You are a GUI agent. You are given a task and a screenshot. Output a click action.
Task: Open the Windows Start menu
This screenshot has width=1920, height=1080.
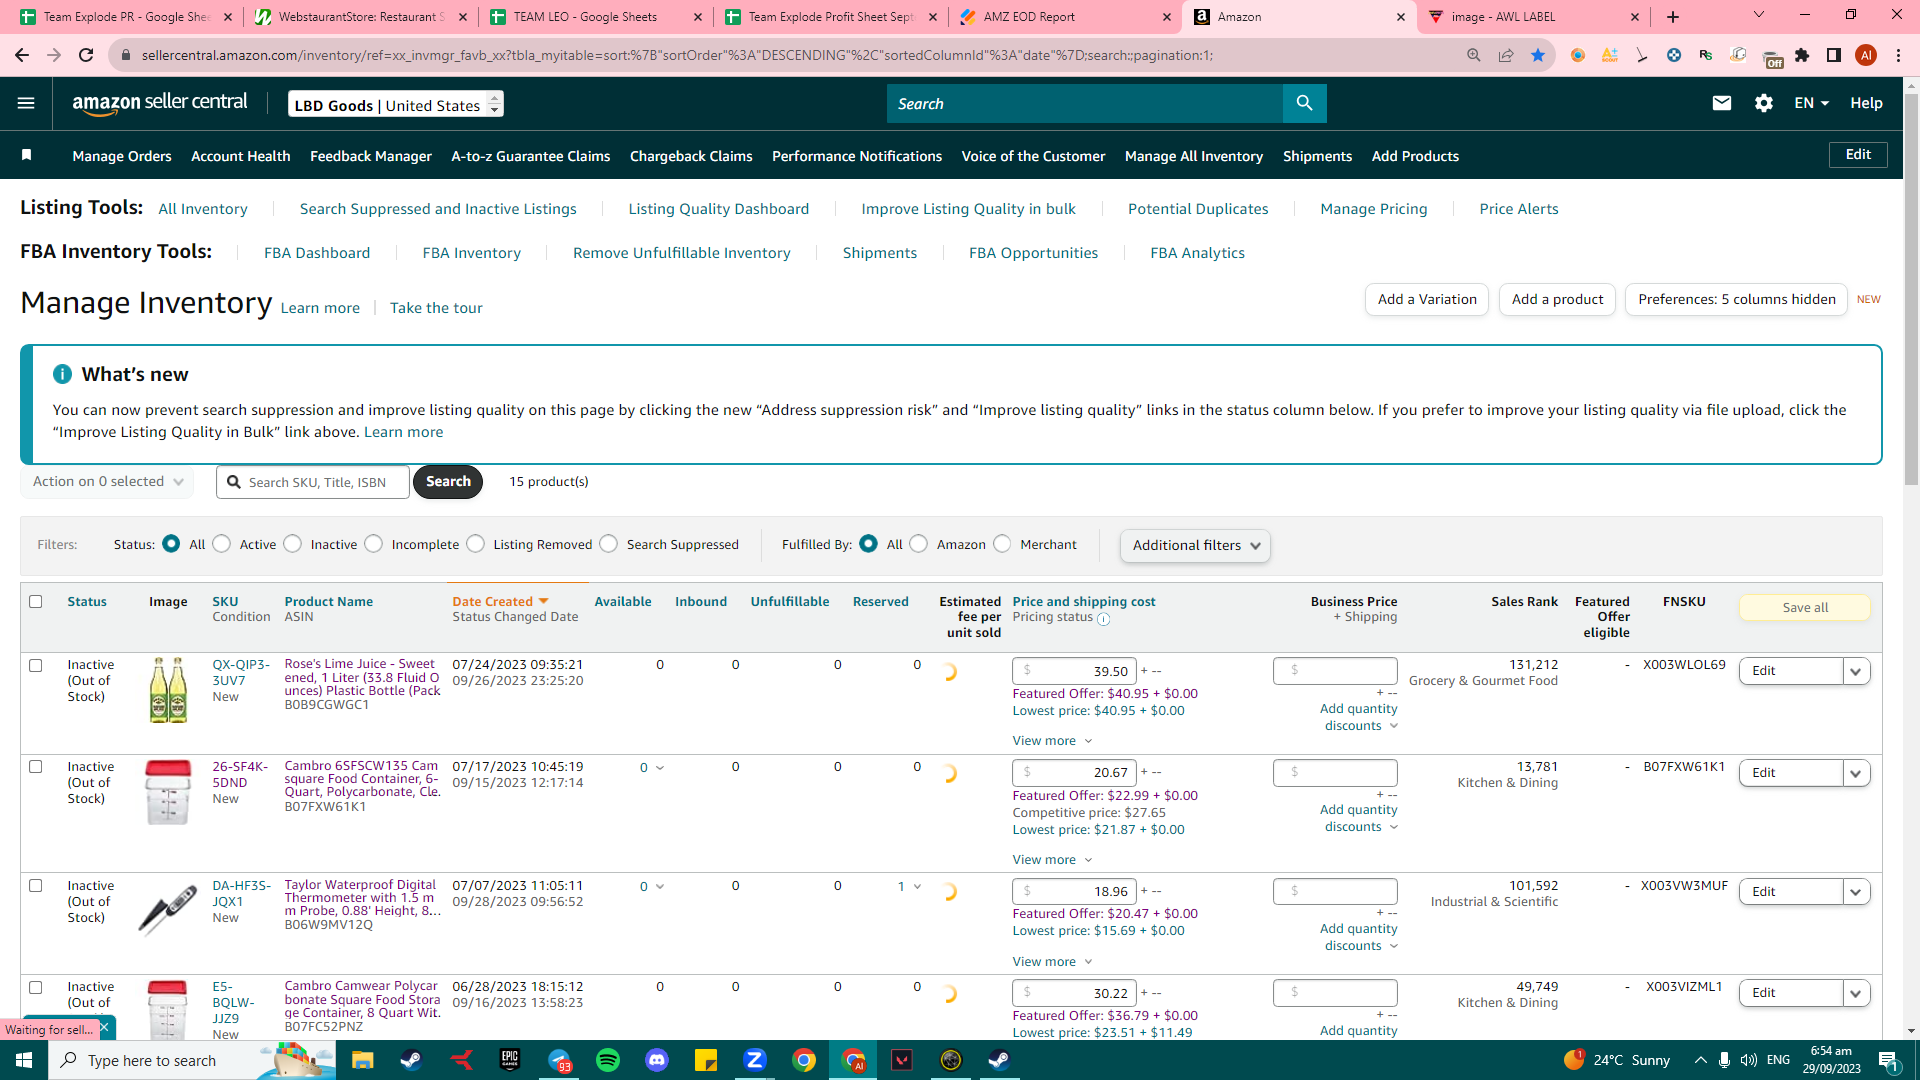coord(24,1060)
